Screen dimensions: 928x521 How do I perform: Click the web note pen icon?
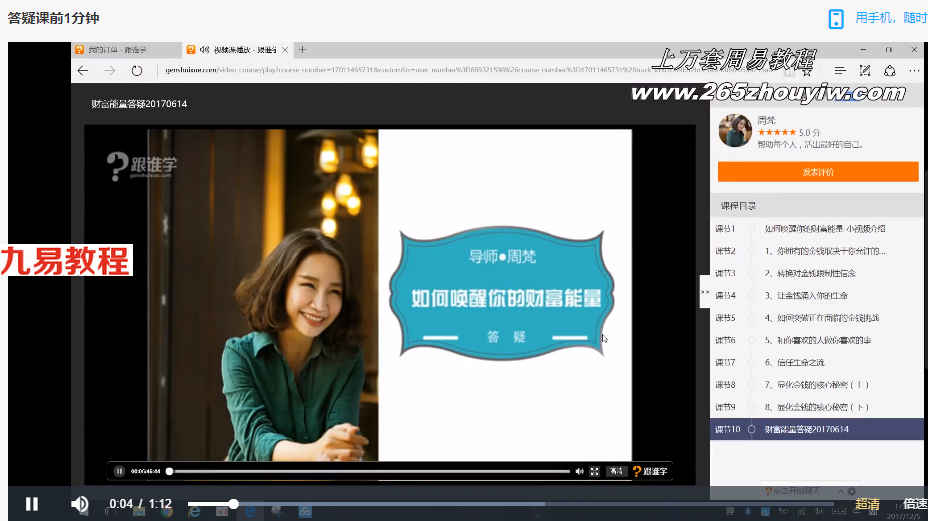[x=865, y=70]
